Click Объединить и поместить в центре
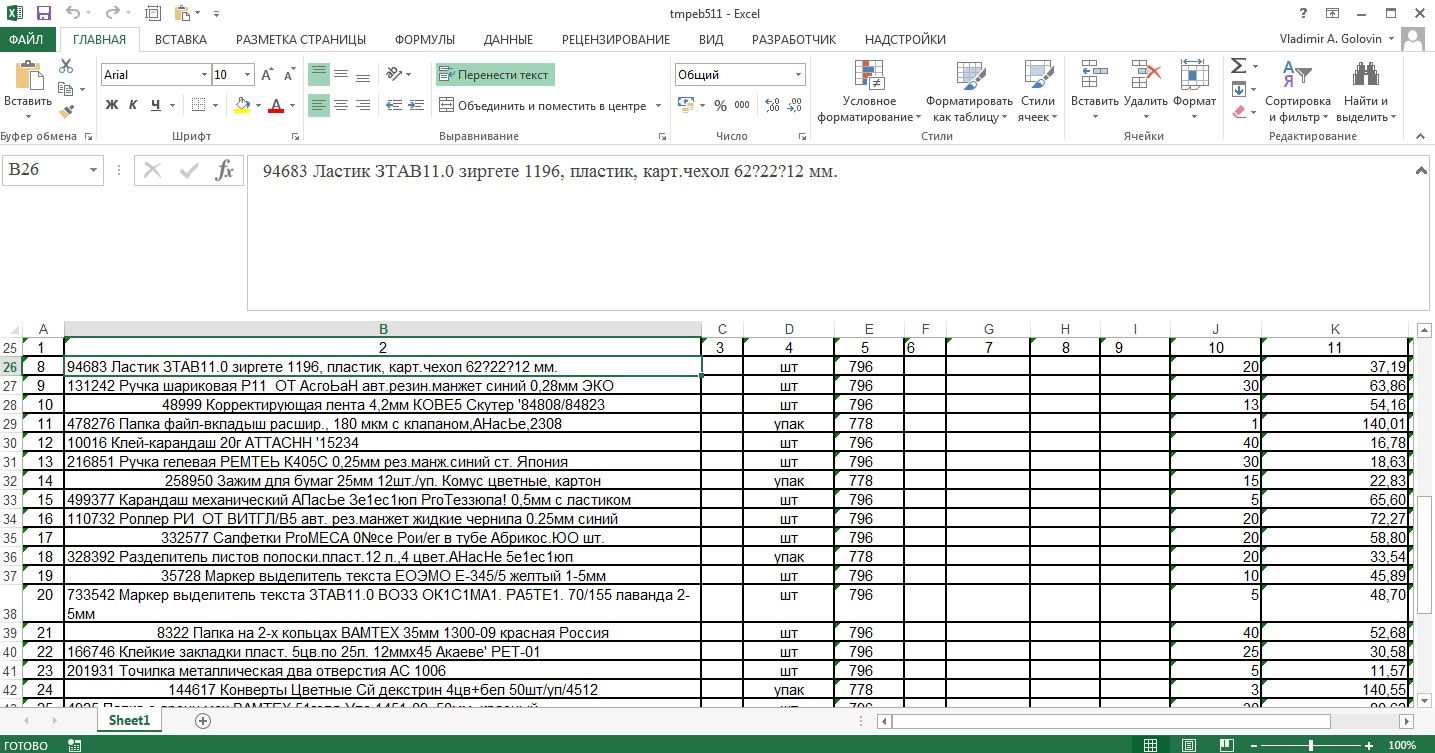This screenshot has width=1435, height=753. coord(543,105)
